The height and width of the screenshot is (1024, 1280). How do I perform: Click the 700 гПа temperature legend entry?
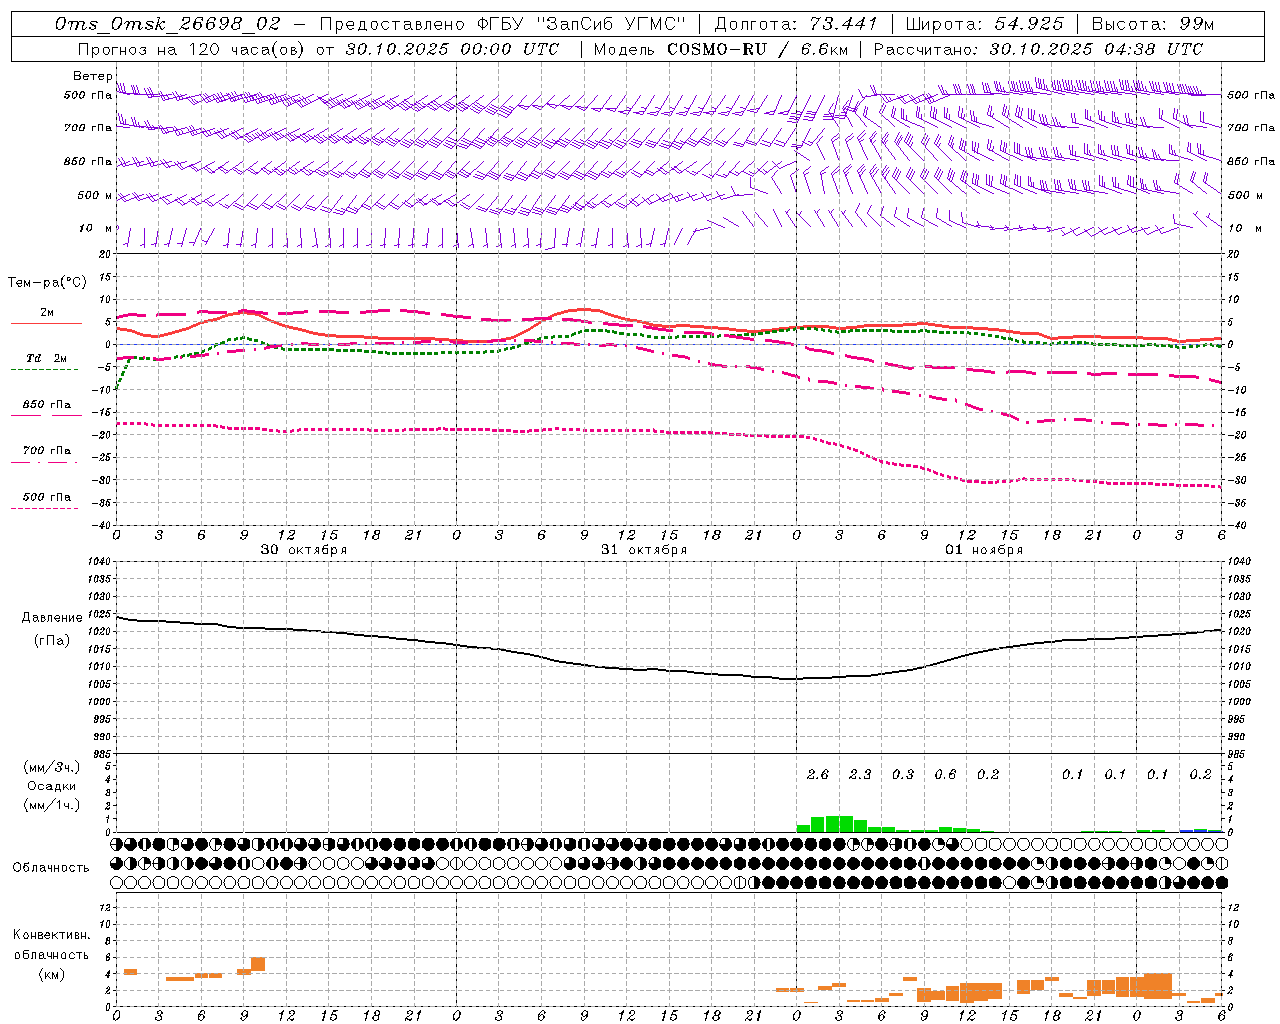[x=47, y=450]
